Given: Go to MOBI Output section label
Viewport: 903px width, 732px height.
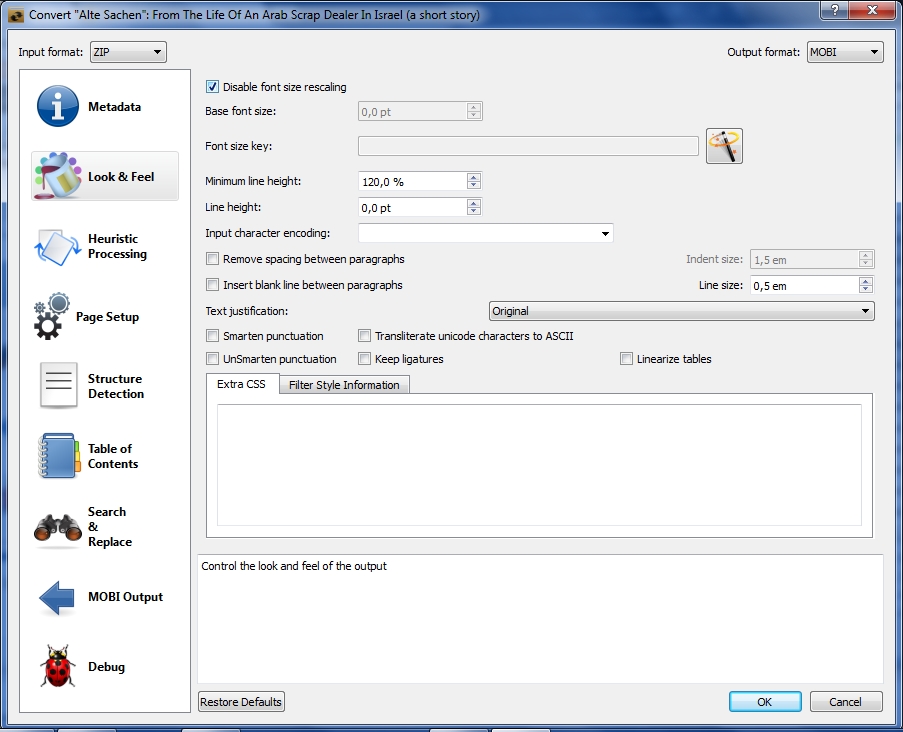Looking at the screenshot, I should click(126, 597).
